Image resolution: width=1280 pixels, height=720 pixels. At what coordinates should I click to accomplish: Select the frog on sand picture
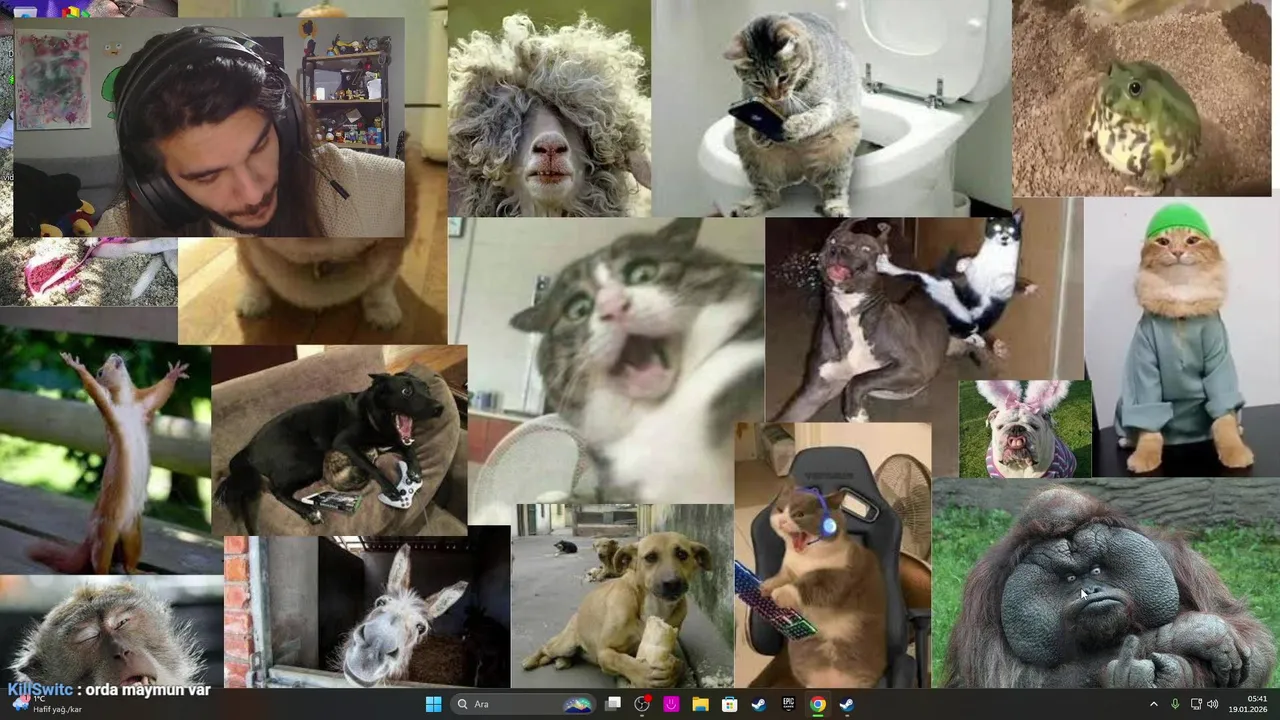click(1142, 98)
